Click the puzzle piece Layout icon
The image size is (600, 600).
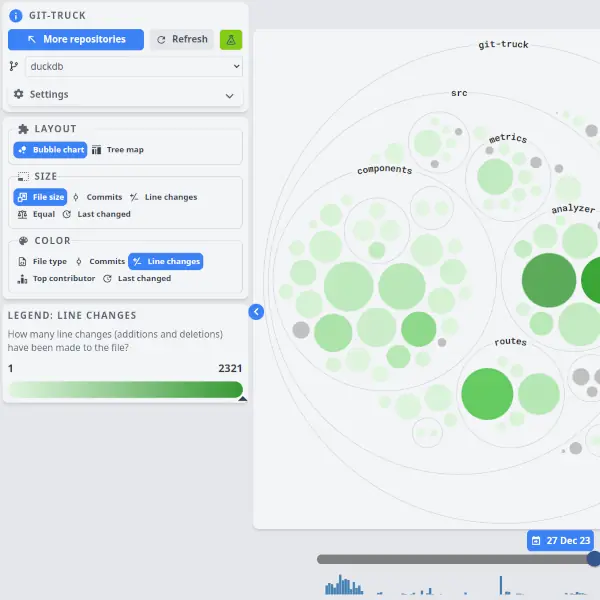[x=23, y=129]
